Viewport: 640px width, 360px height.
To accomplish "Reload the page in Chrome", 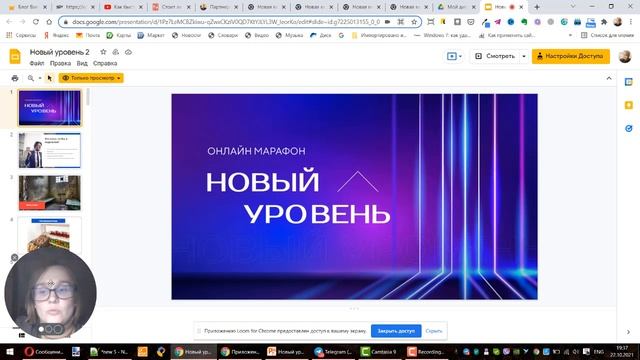I will tap(36, 22).
